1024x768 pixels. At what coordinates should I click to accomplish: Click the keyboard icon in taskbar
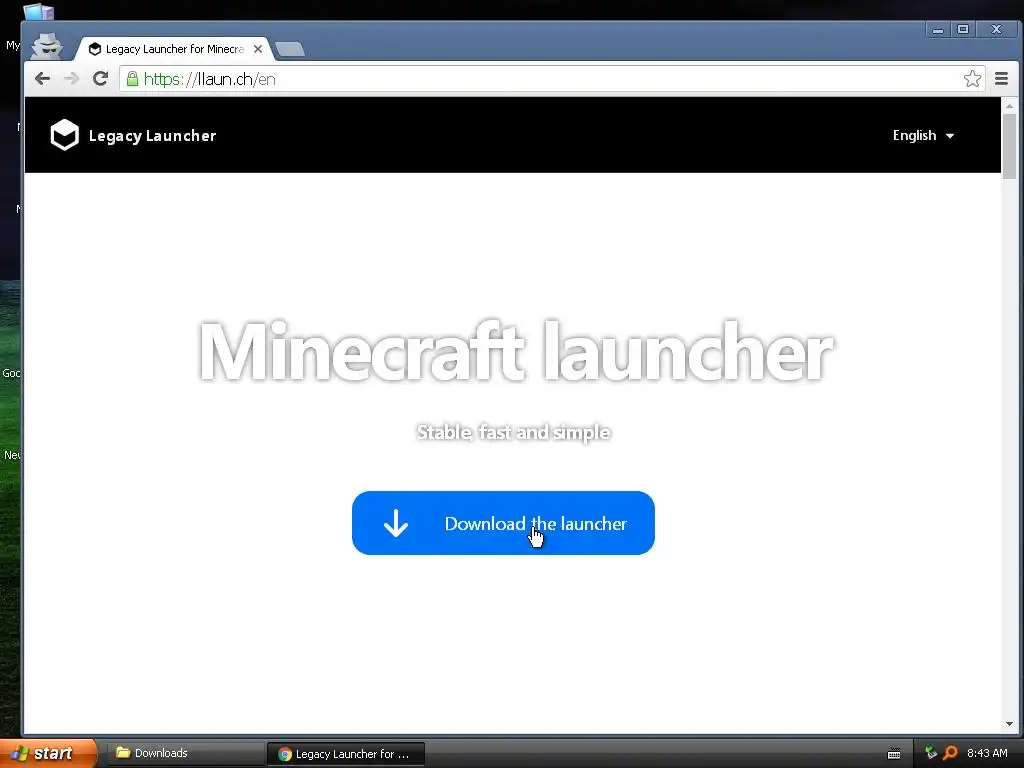pyautogui.click(x=894, y=754)
